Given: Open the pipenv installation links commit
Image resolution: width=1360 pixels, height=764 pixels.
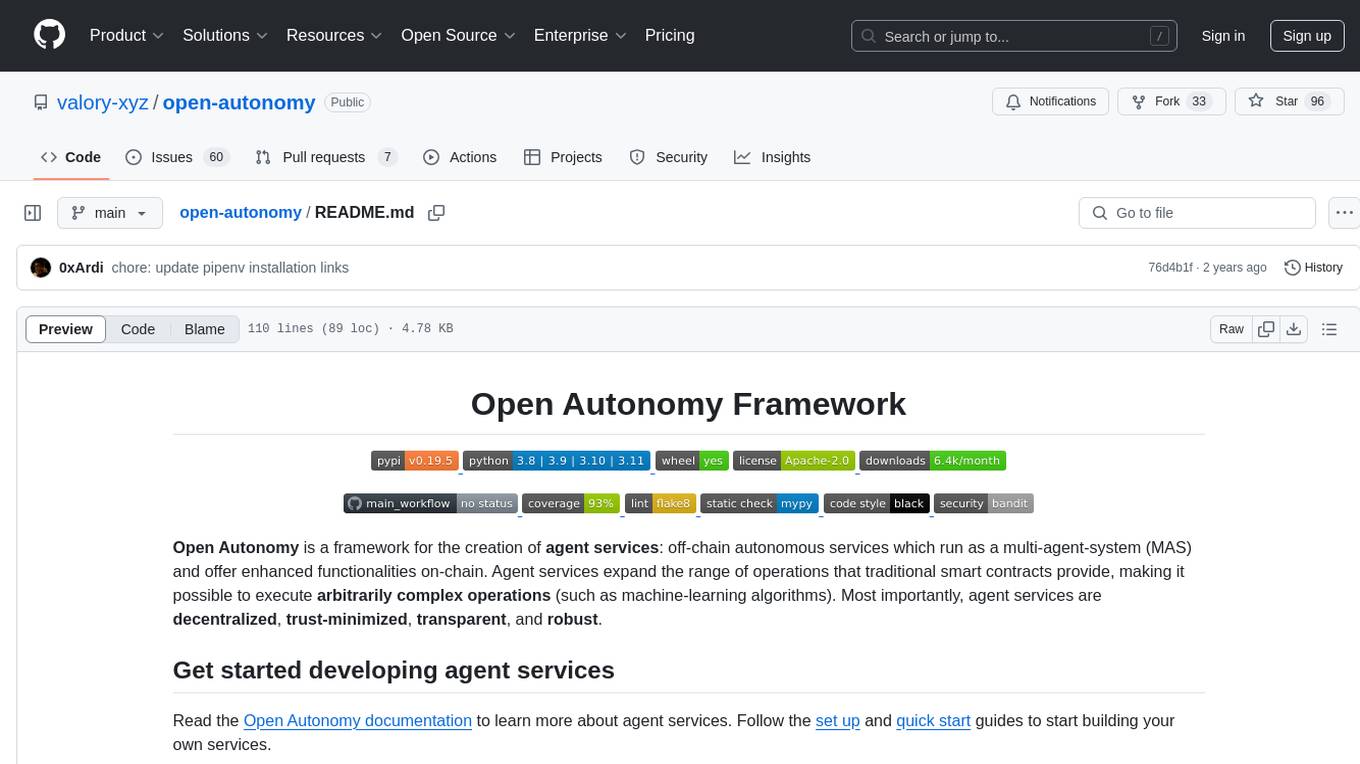Looking at the screenshot, I should pos(230,268).
